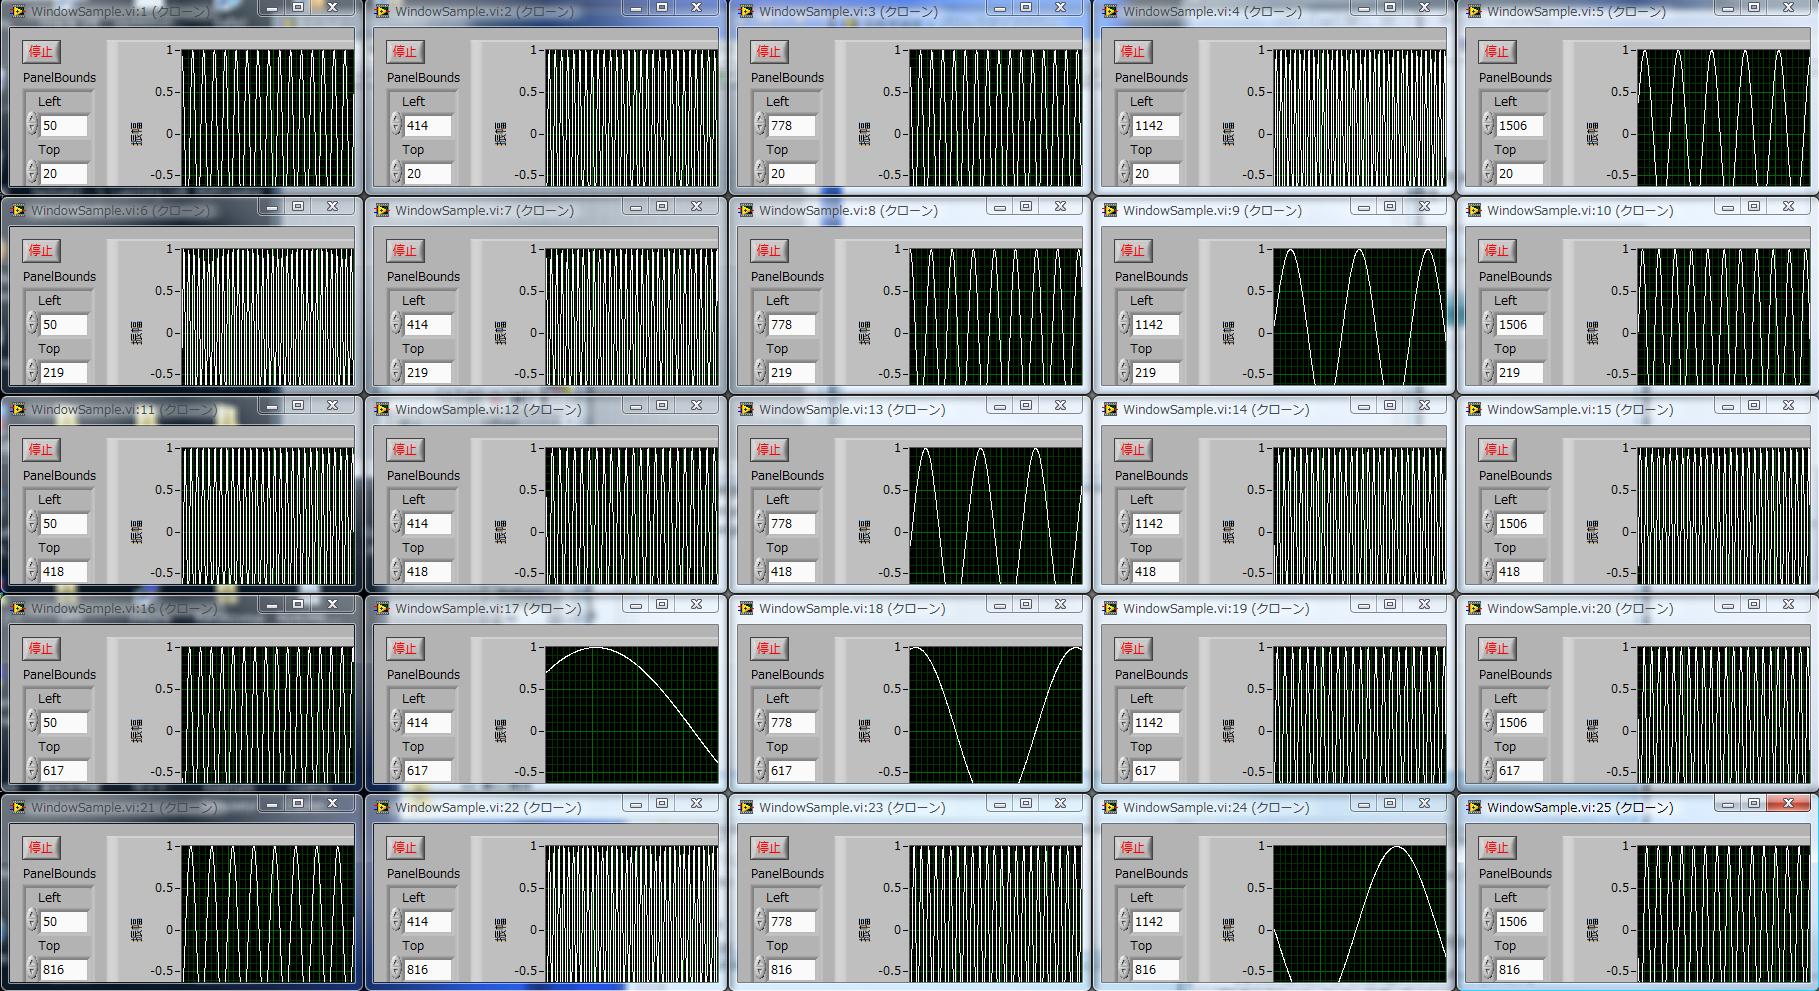The width and height of the screenshot is (1819, 991).
Task: Click the title text WindowSample.vi:6 (クローン)
Action: (120, 211)
